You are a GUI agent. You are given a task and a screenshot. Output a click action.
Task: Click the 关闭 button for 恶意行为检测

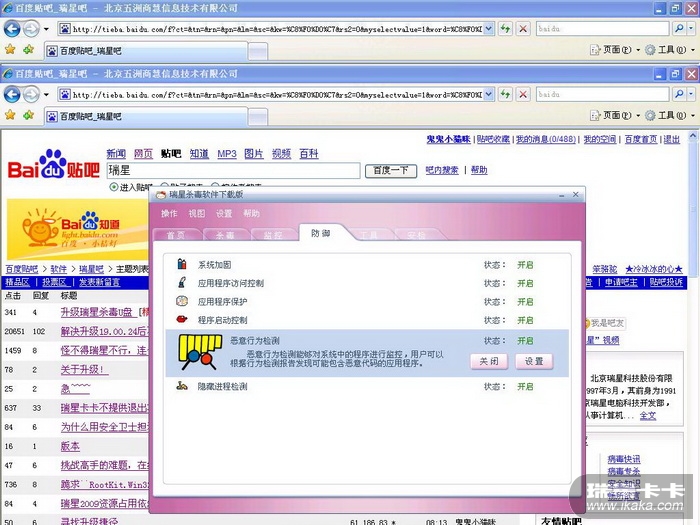[x=489, y=361]
